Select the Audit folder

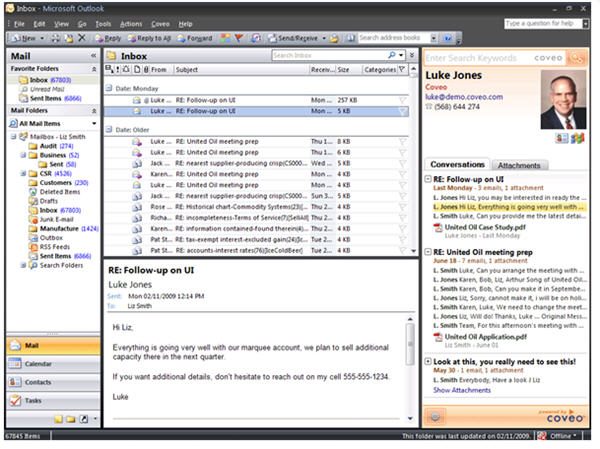tap(51, 146)
